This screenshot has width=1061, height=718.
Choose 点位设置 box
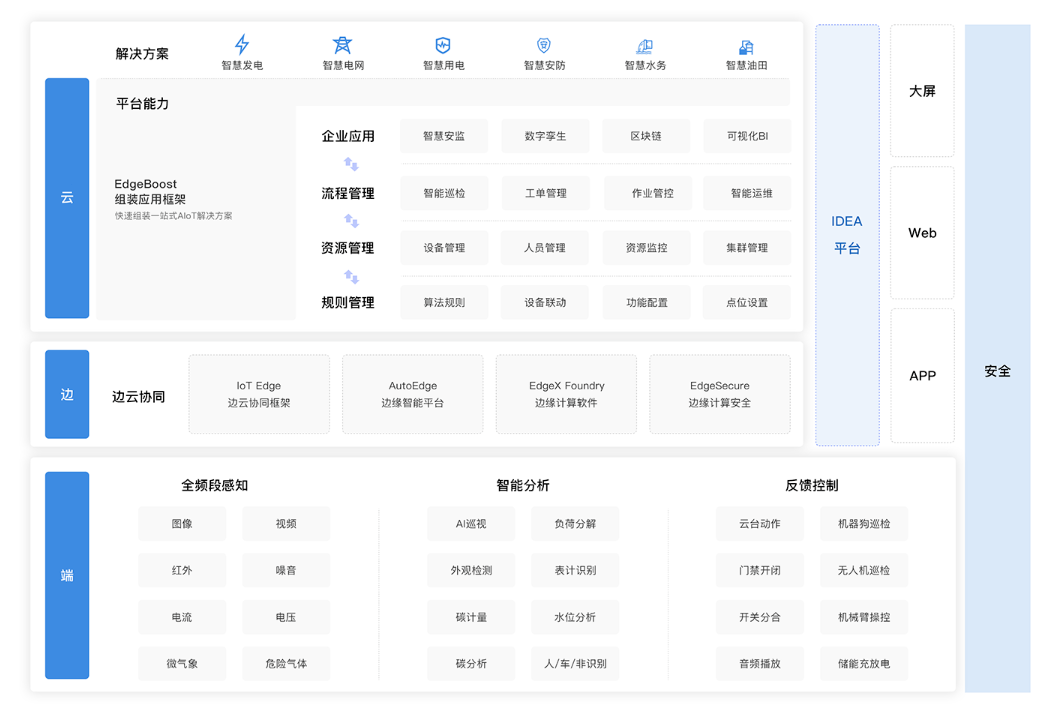point(747,302)
